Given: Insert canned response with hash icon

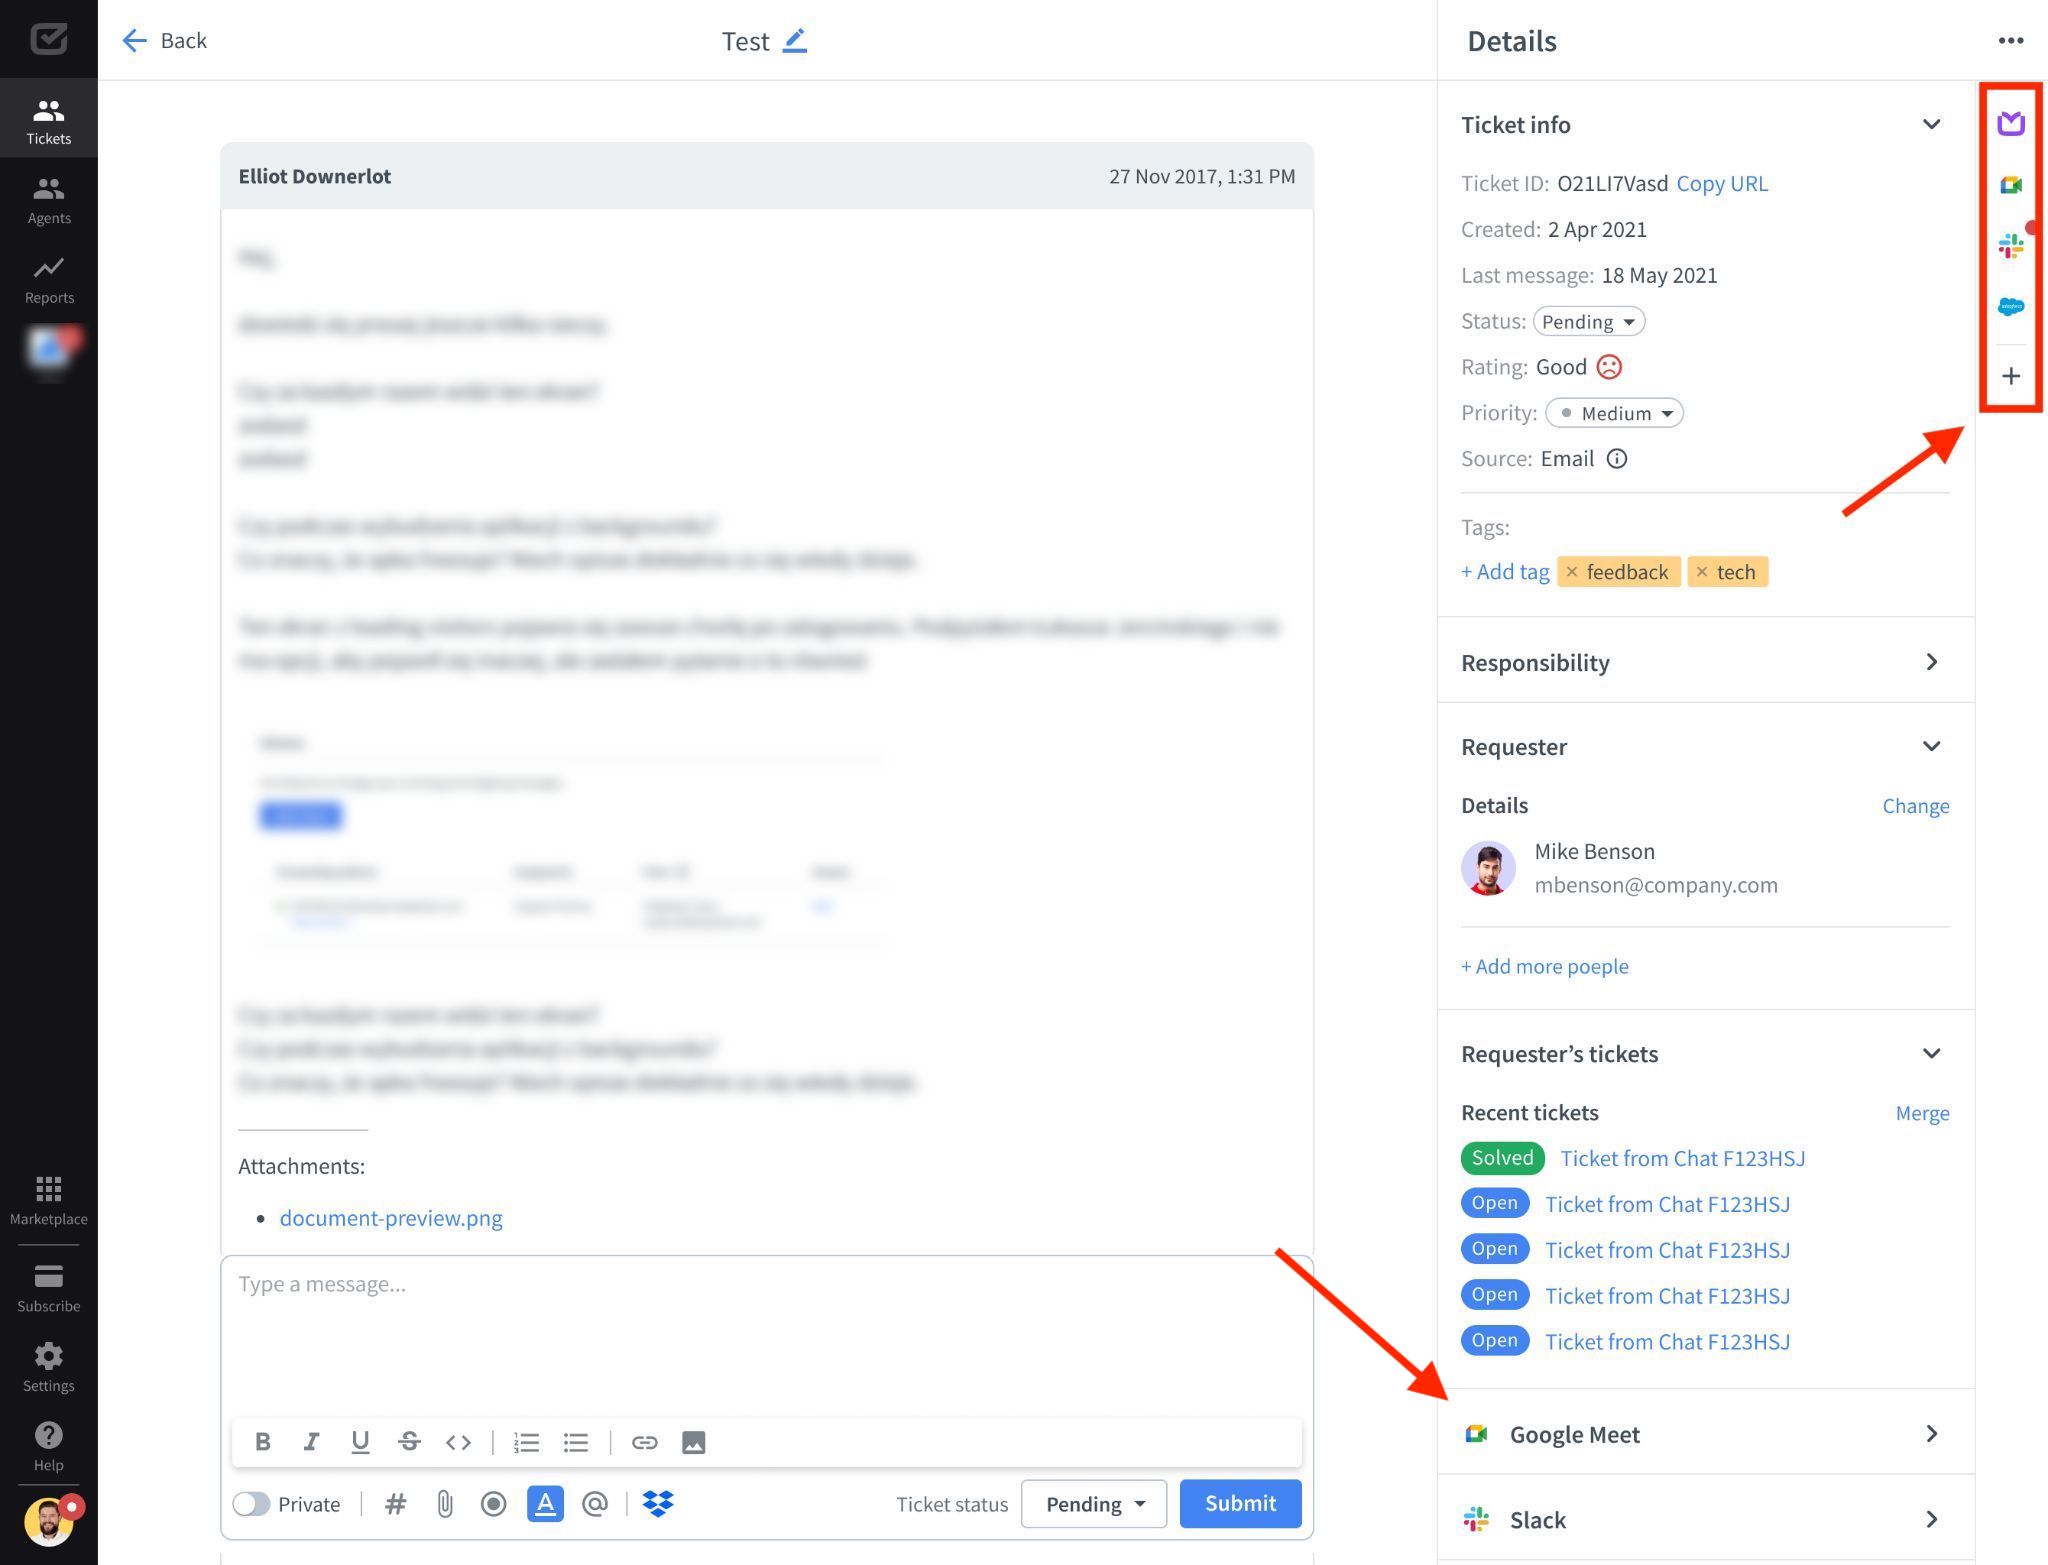Looking at the screenshot, I should [x=395, y=1504].
